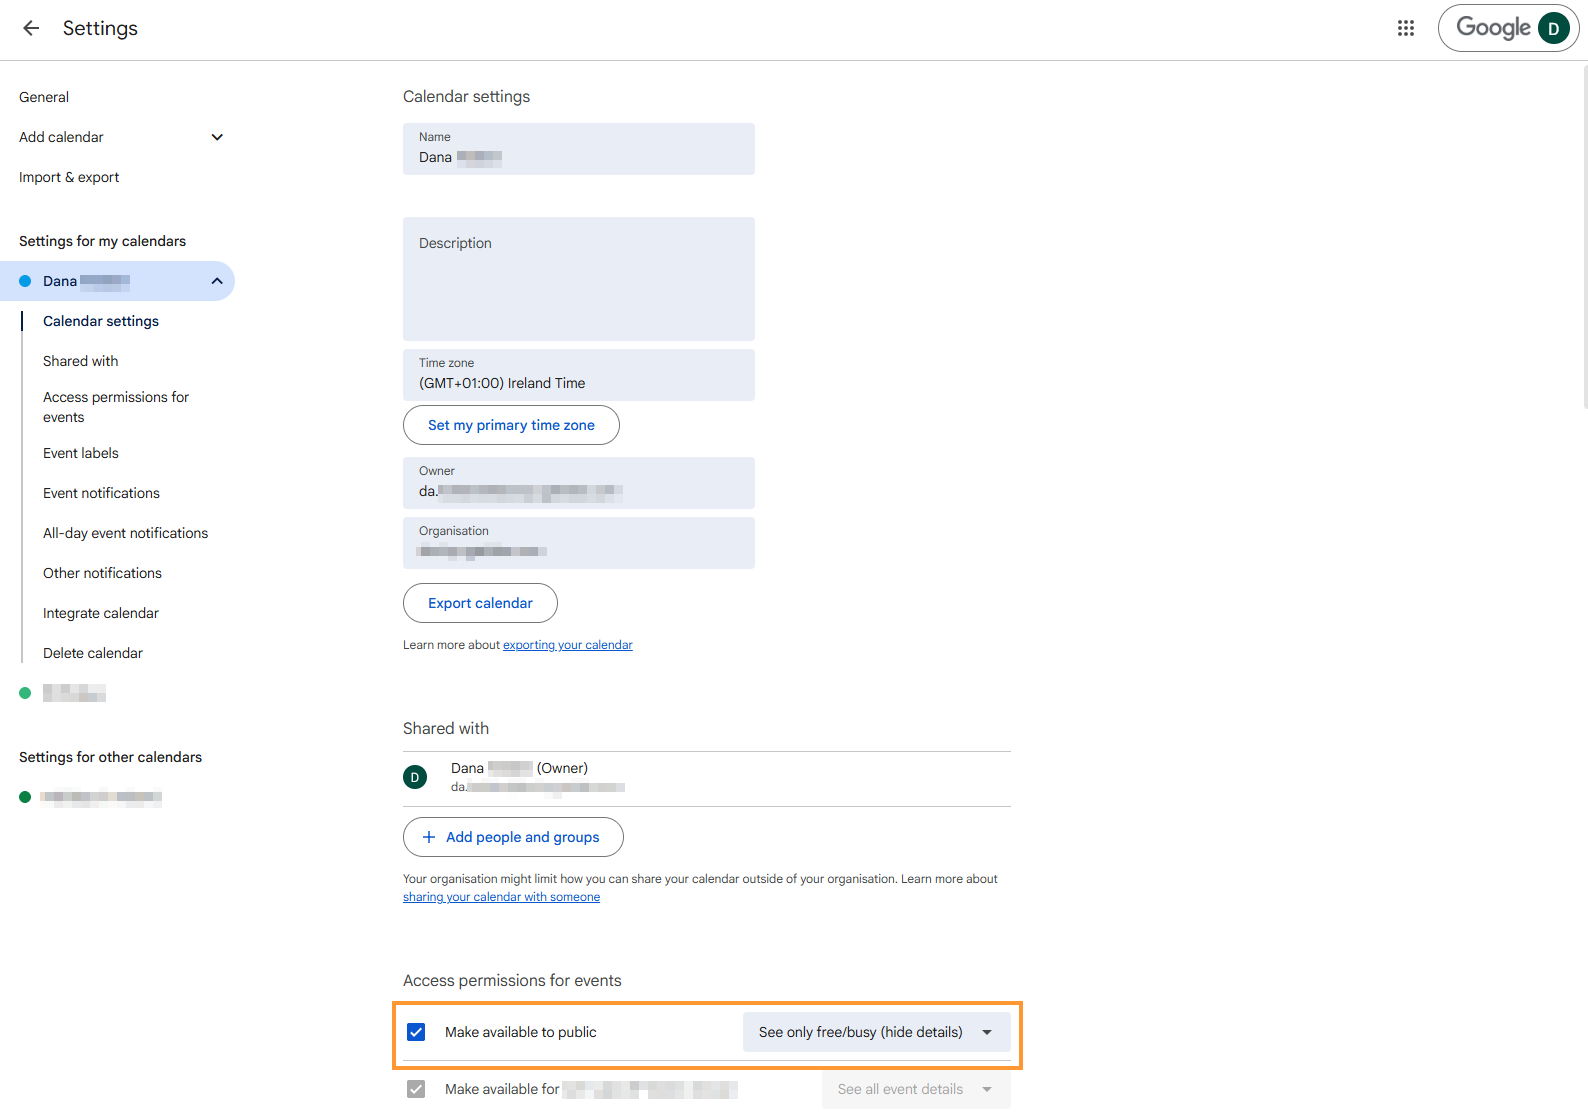
Task: Open the Time zone selector
Action: [x=579, y=375]
